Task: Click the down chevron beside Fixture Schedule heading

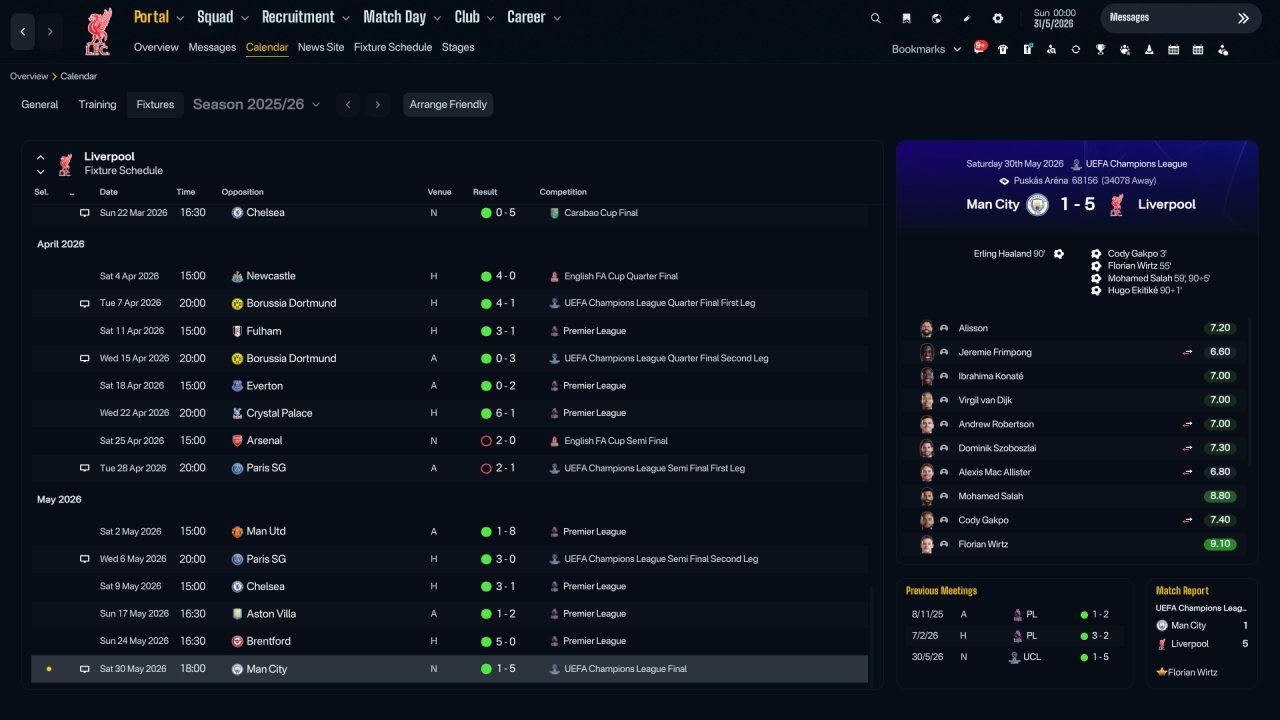Action: coord(41,171)
